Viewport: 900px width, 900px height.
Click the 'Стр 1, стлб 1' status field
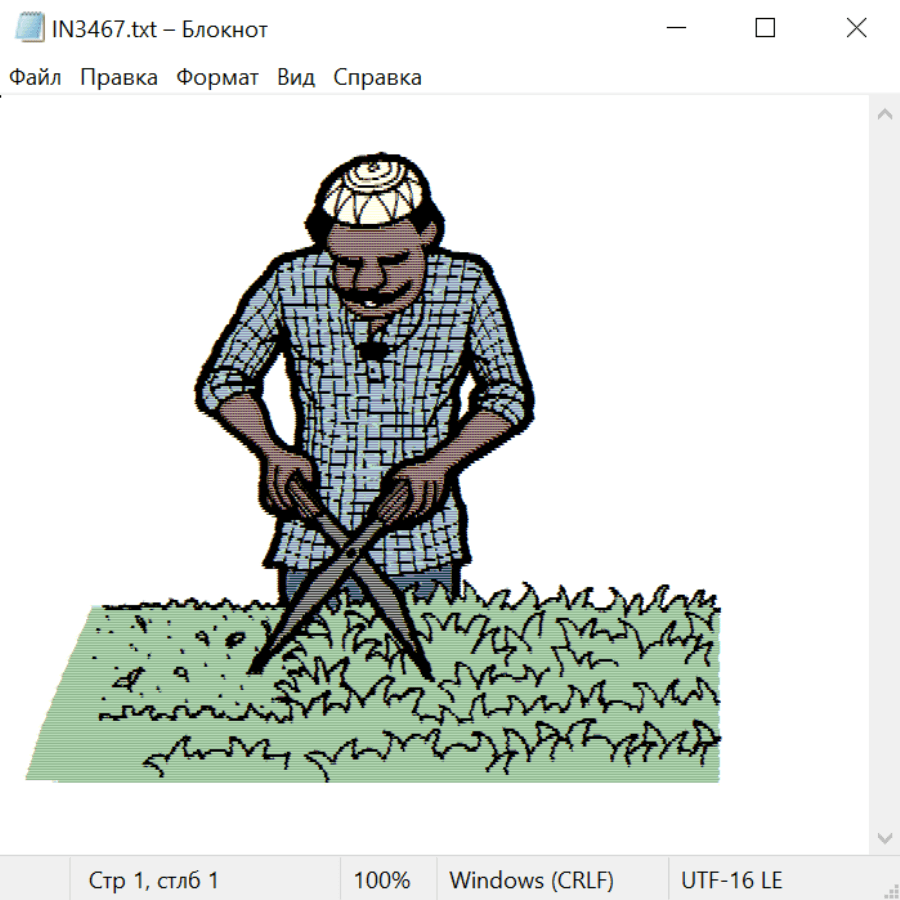tap(154, 881)
